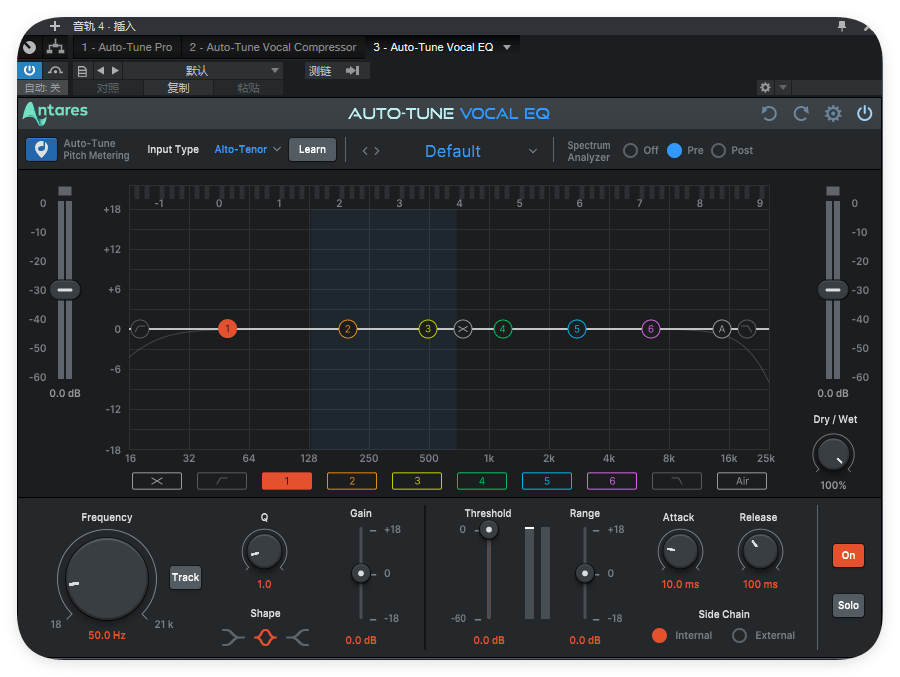Toggle the low-cut band button
Screen dimensions: 900x677
(222, 481)
